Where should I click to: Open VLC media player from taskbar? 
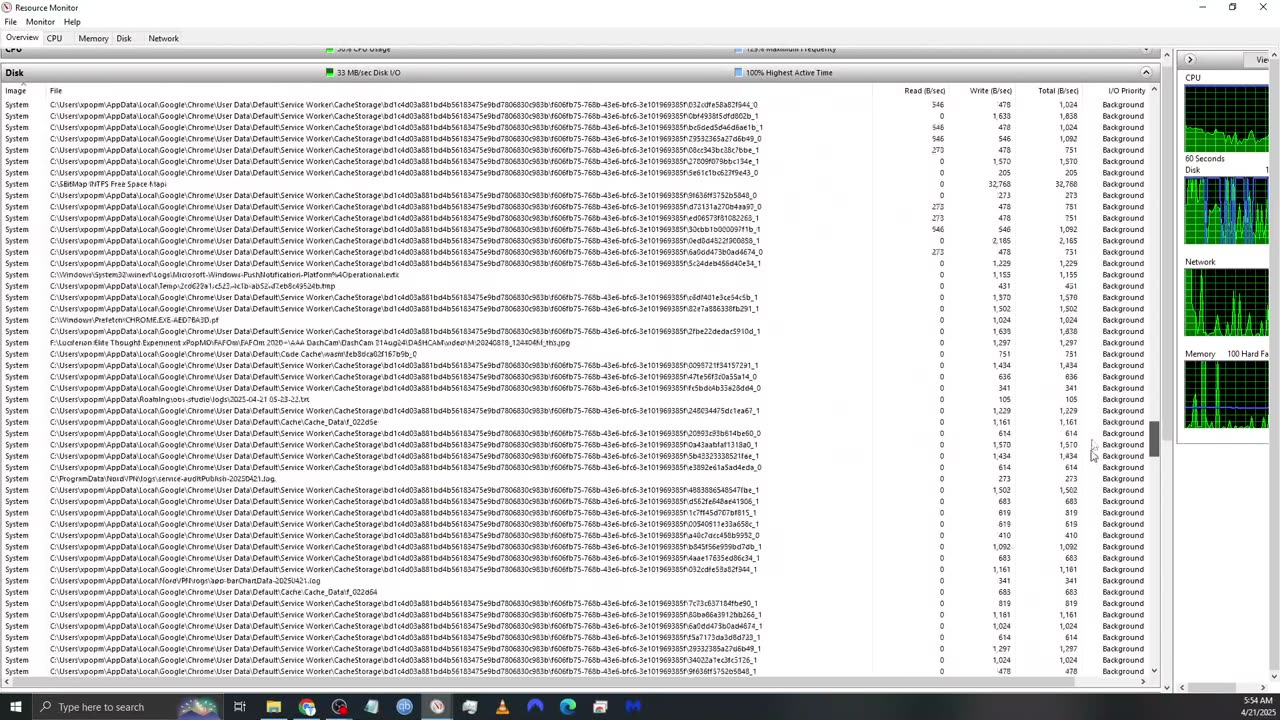[502, 707]
